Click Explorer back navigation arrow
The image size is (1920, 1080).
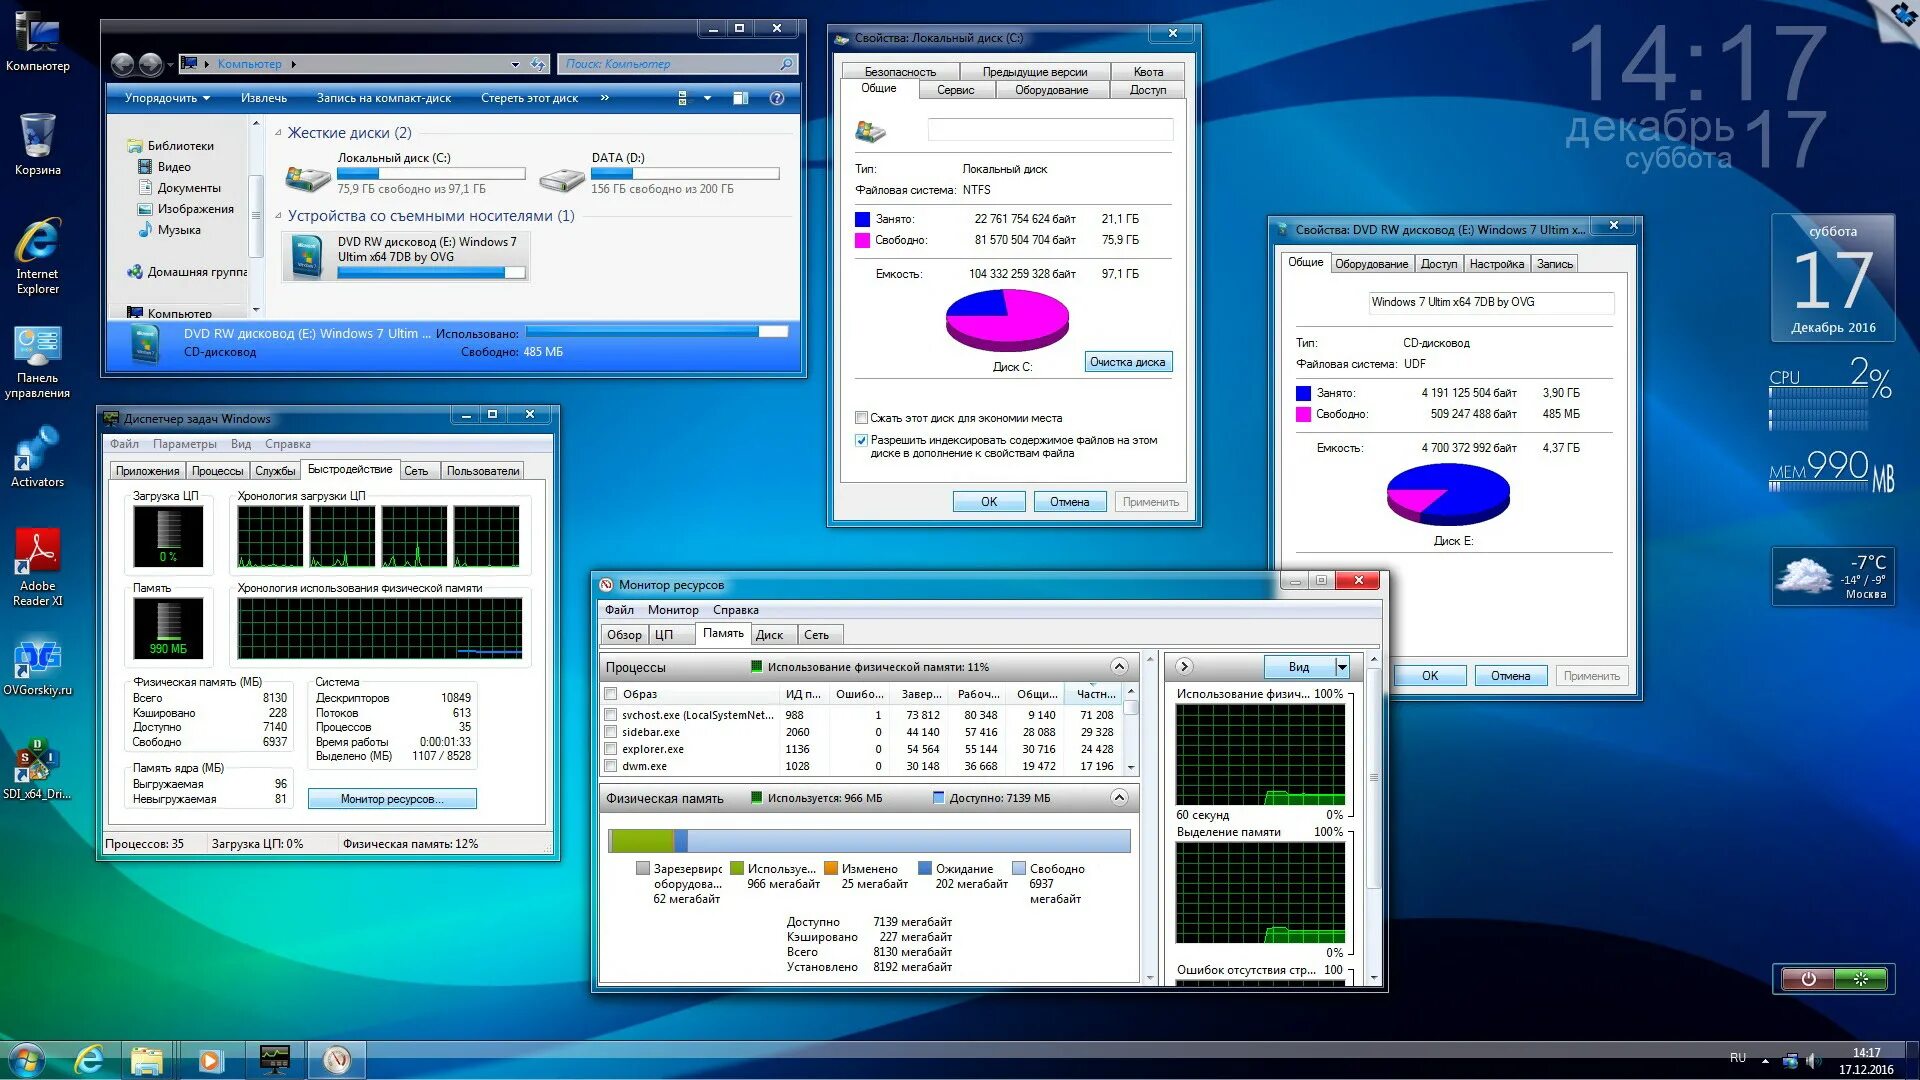(x=122, y=64)
